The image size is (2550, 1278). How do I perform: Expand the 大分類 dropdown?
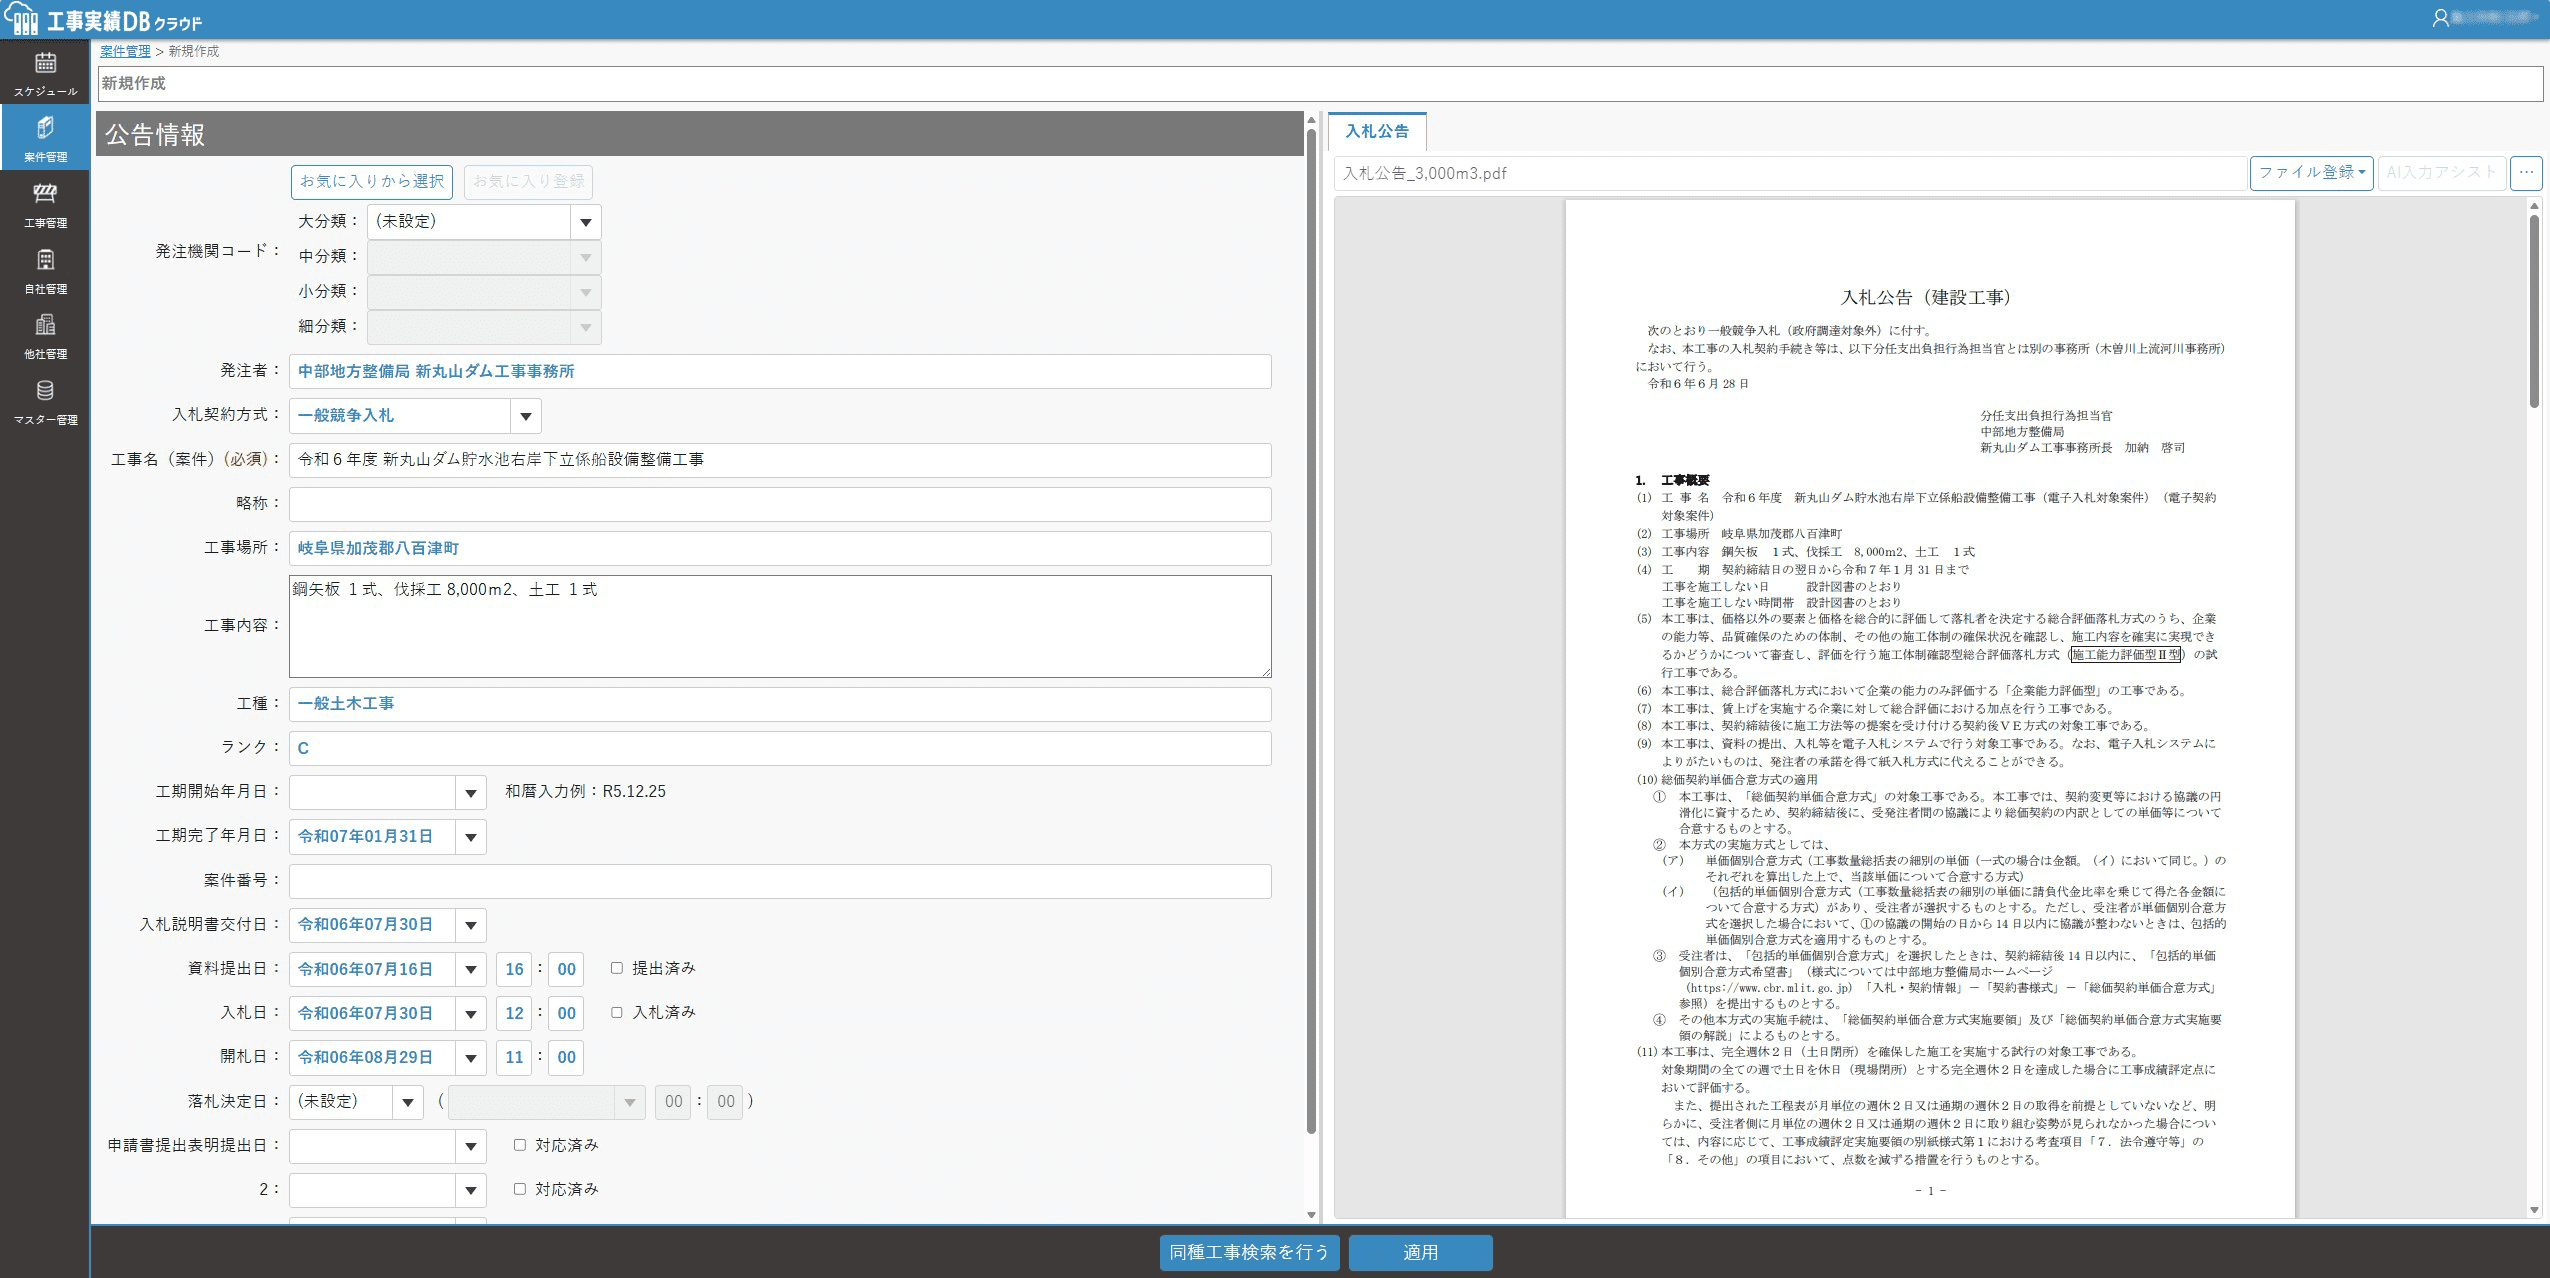[586, 222]
